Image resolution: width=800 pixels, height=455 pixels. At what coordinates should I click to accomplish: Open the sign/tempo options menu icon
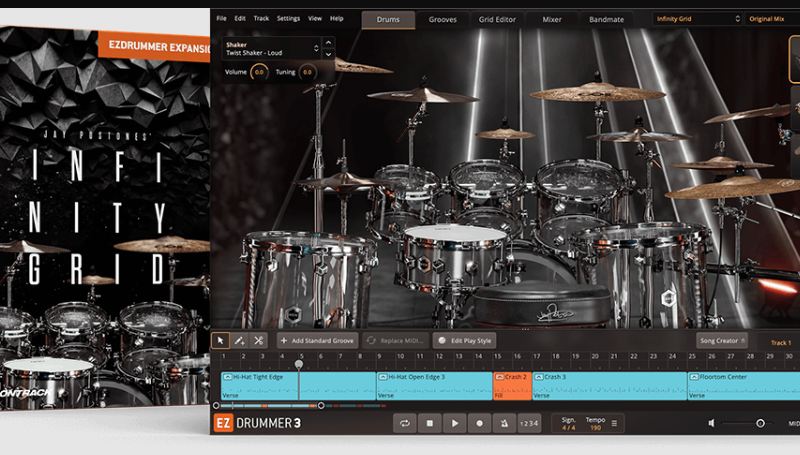coord(614,423)
